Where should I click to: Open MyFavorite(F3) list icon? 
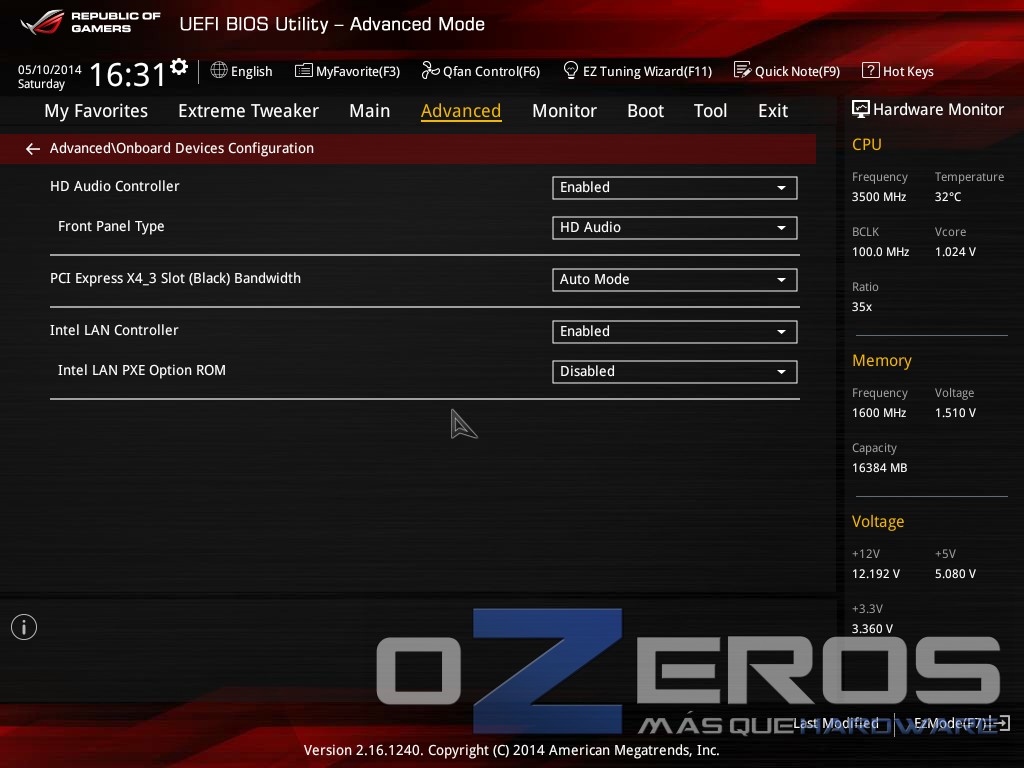tap(304, 71)
